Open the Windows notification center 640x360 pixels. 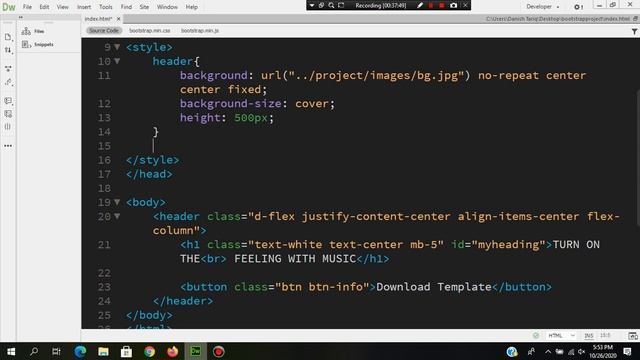627,351
